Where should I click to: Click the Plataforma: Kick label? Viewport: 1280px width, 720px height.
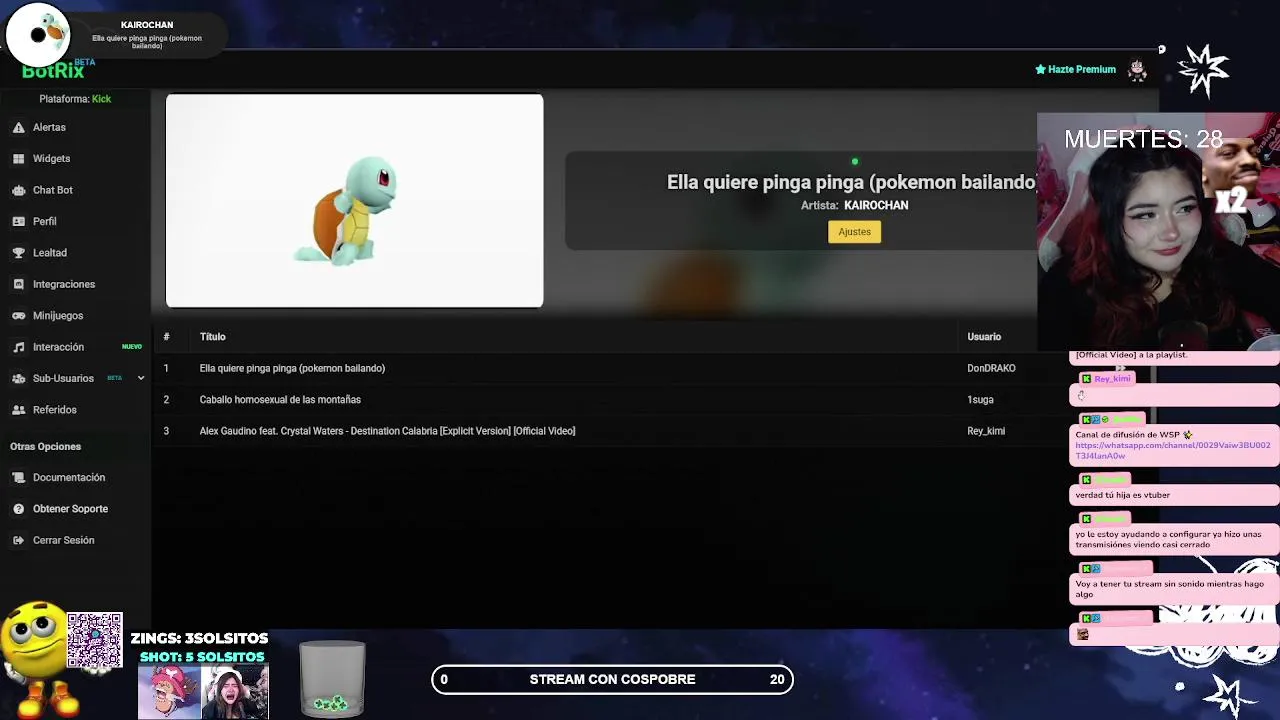[x=75, y=99]
